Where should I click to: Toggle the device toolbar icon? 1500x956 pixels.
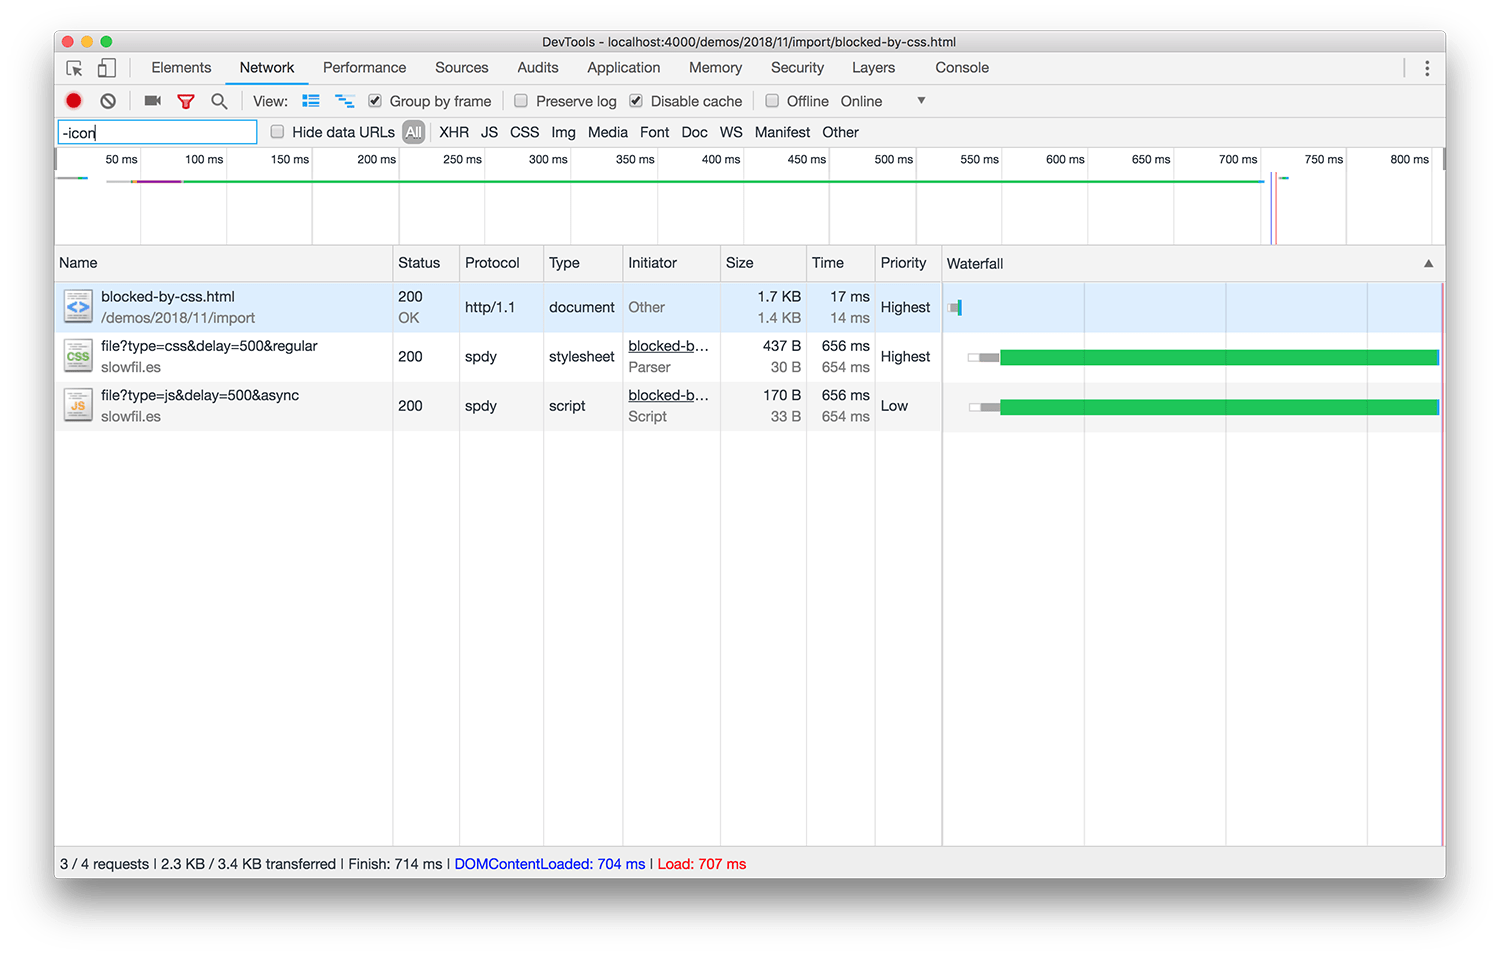(x=106, y=68)
